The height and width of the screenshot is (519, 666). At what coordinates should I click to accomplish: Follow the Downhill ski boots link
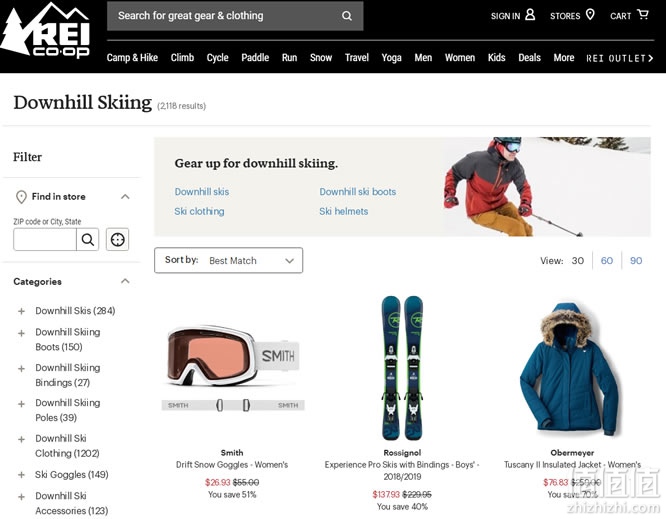(358, 192)
